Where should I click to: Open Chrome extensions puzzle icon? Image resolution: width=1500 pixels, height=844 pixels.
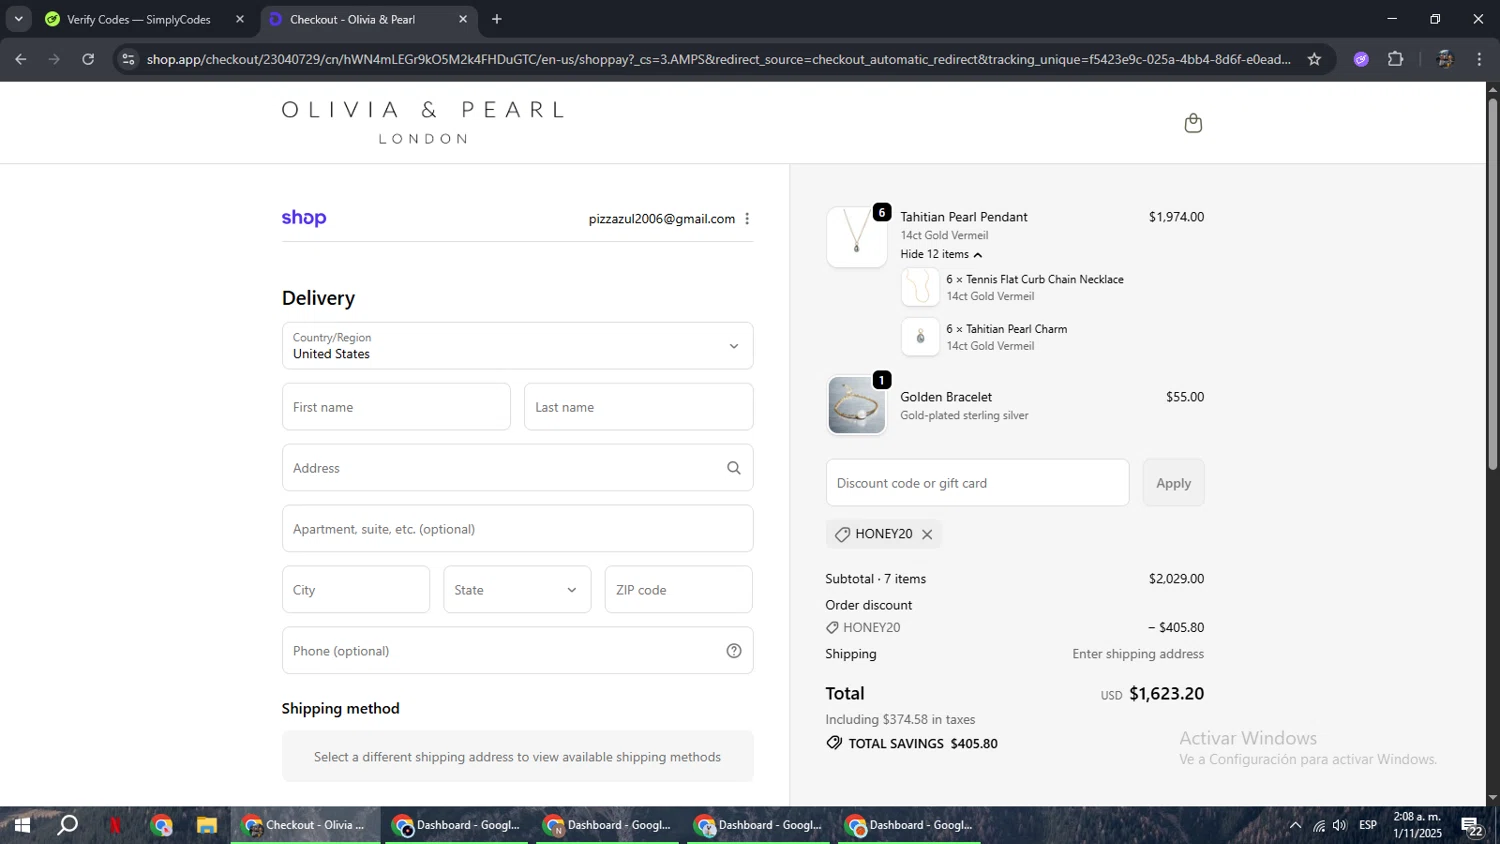point(1396,59)
